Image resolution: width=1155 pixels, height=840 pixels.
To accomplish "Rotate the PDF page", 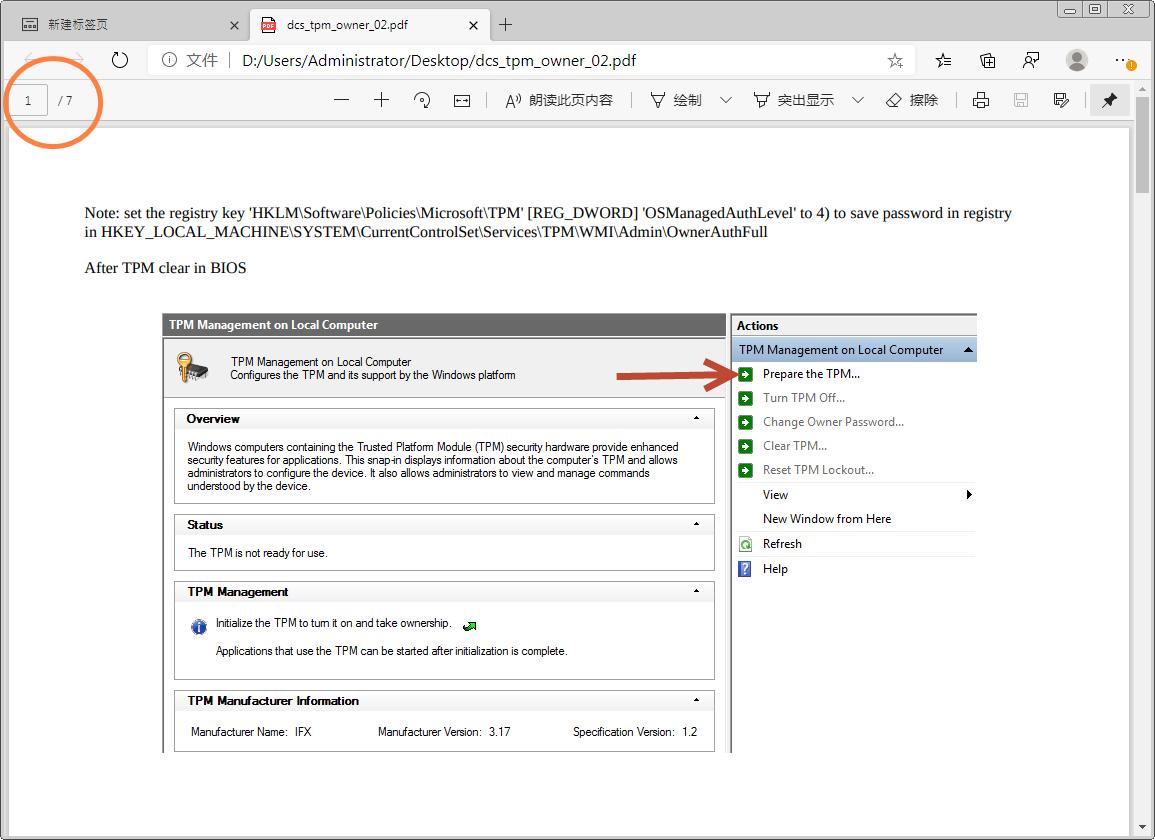I will [x=422, y=100].
